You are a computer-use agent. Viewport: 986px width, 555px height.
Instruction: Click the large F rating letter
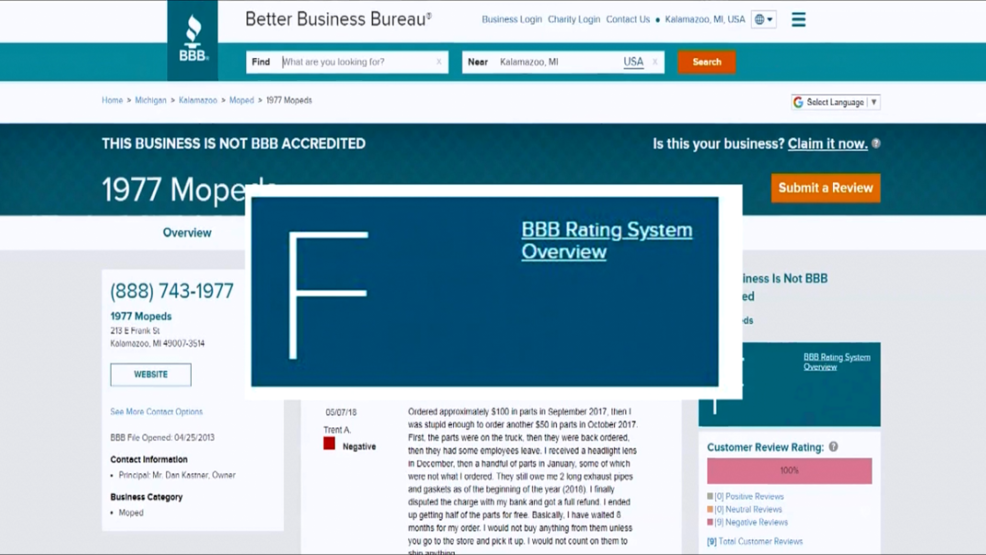(x=328, y=295)
